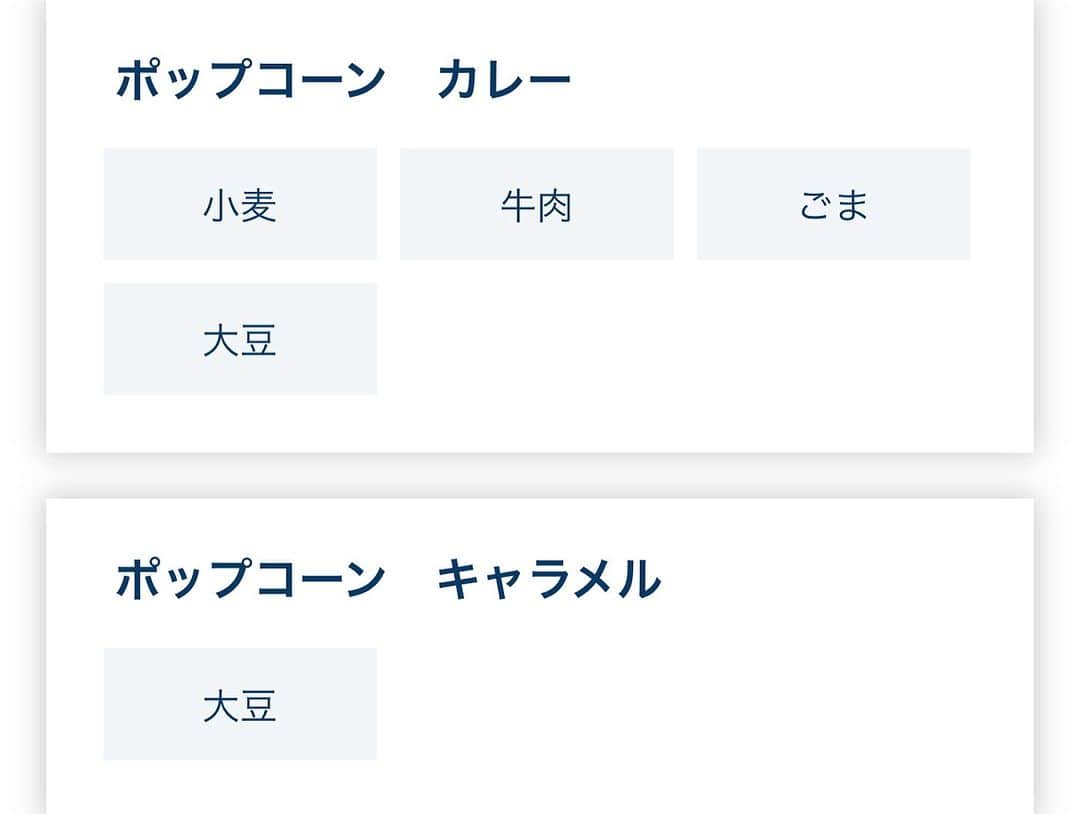The height and width of the screenshot is (814, 1080).
Task: Select the 小麦 allergen tag
Action: pyautogui.click(x=240, y=204)
